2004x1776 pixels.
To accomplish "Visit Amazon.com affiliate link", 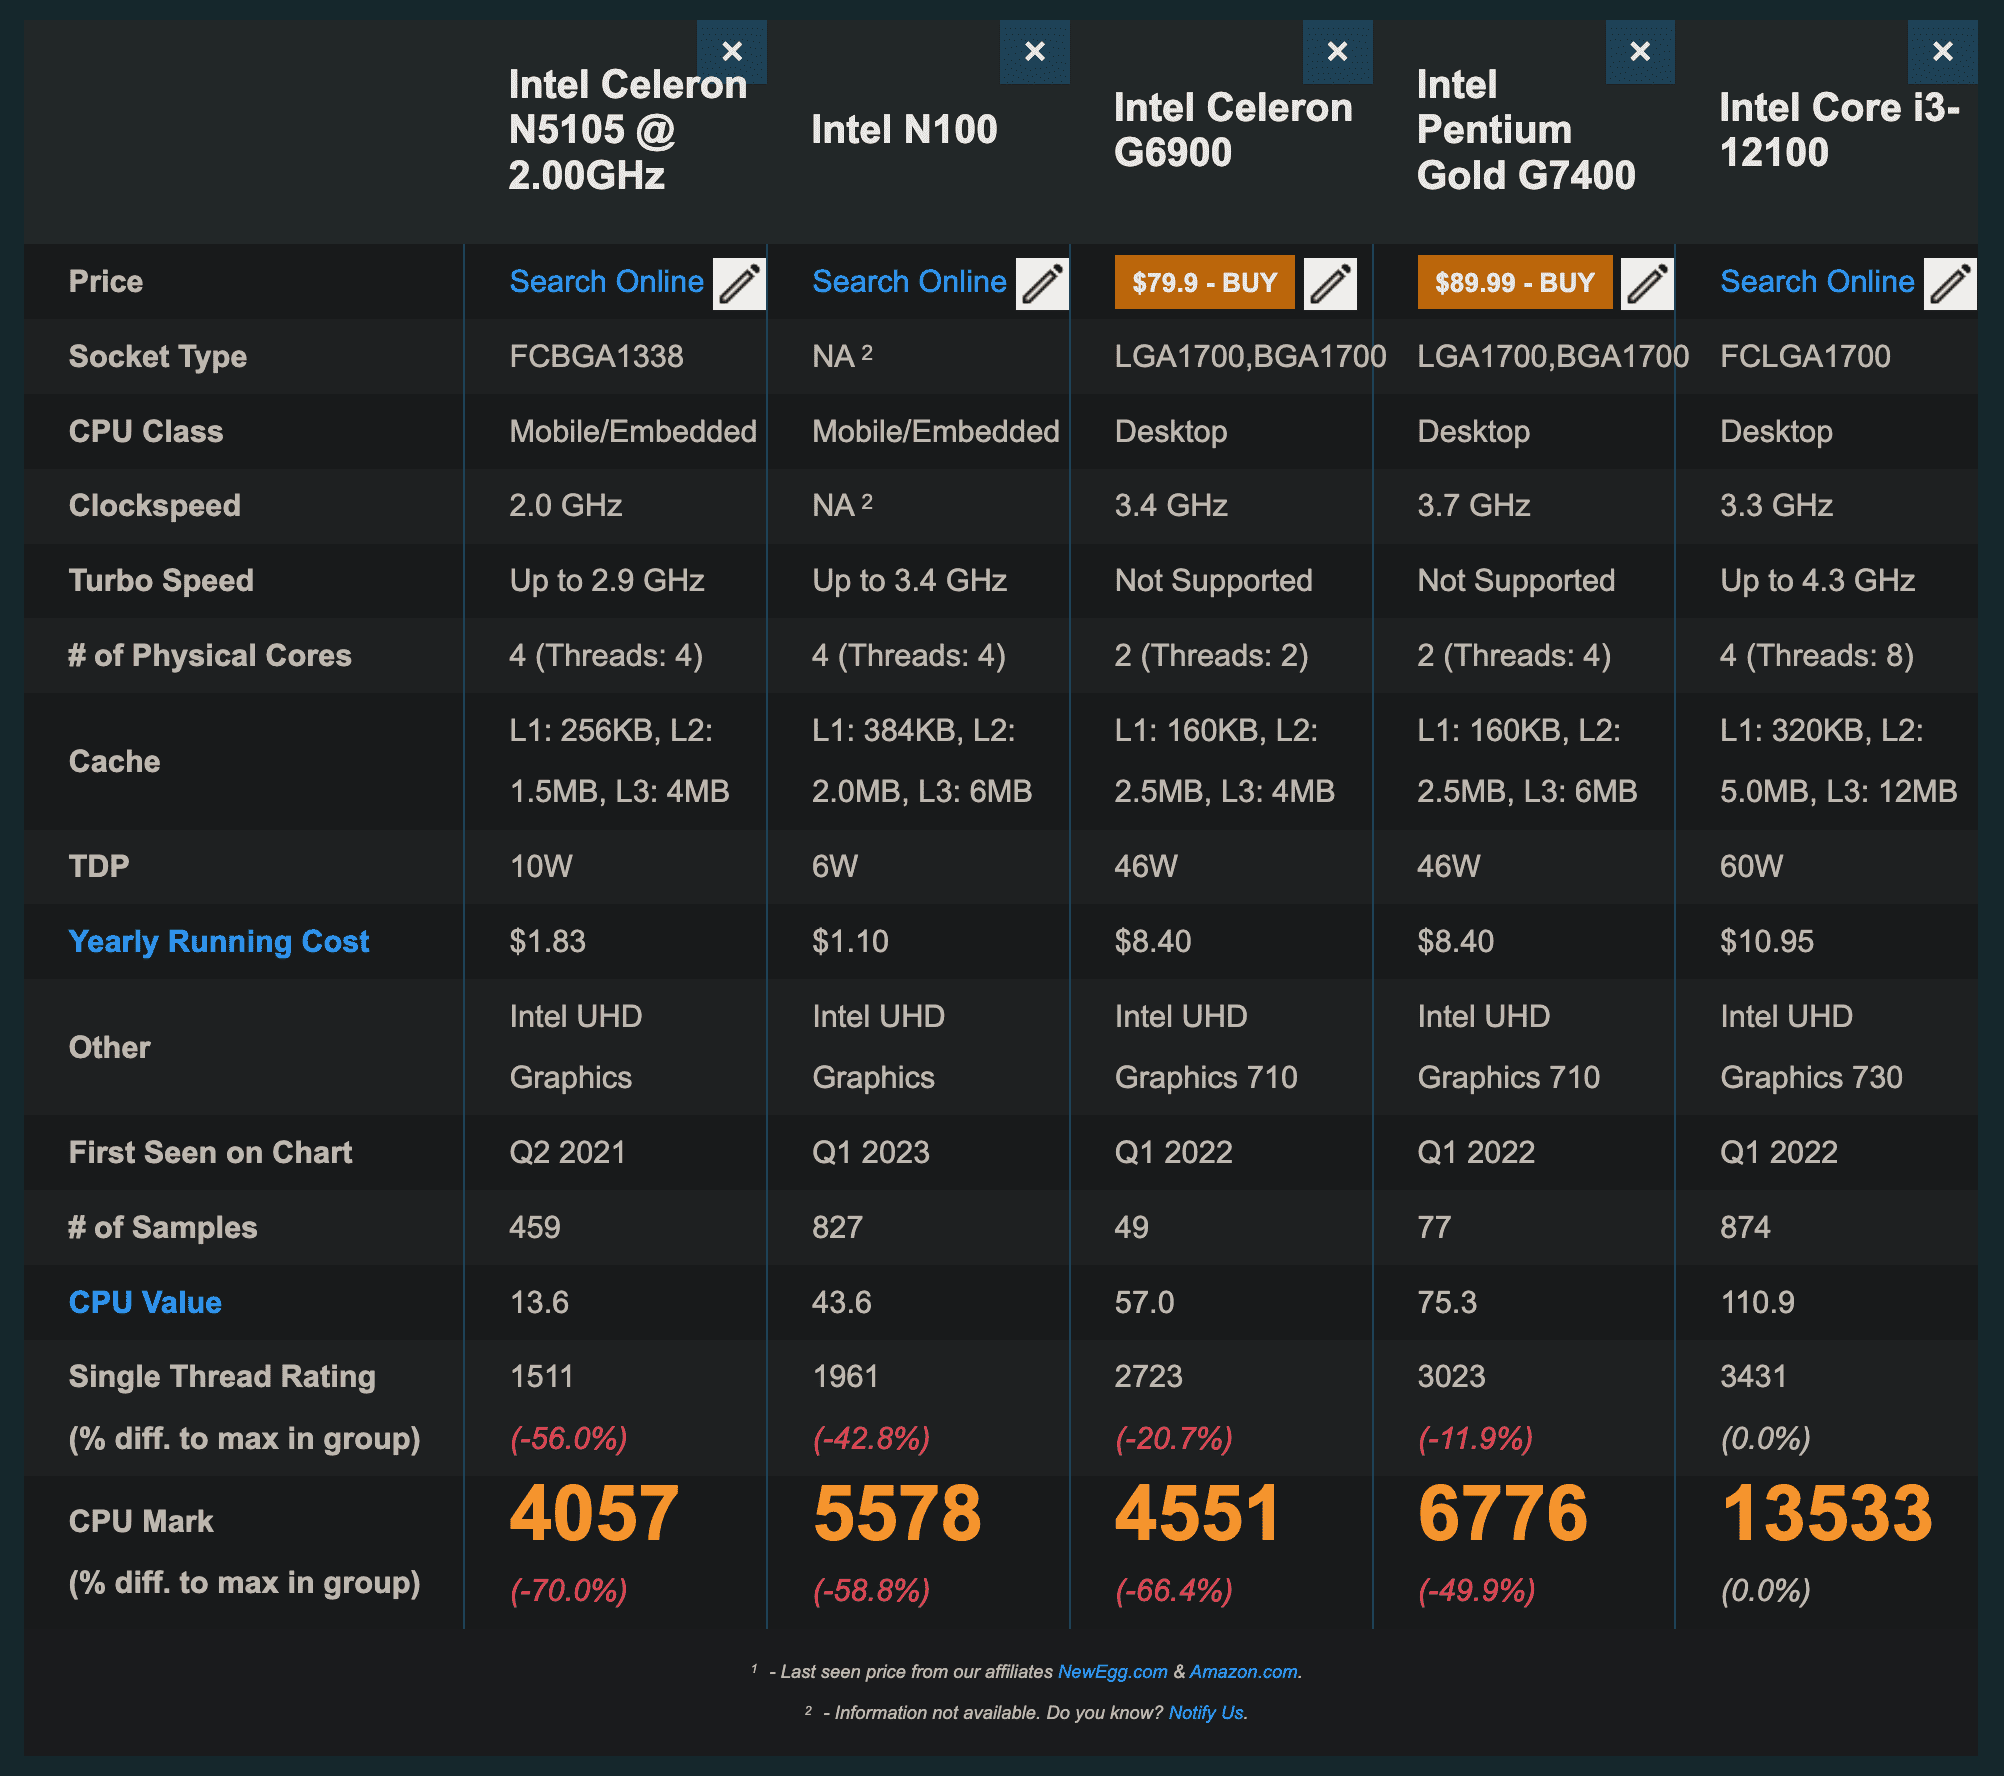I will [1243, 1672].
